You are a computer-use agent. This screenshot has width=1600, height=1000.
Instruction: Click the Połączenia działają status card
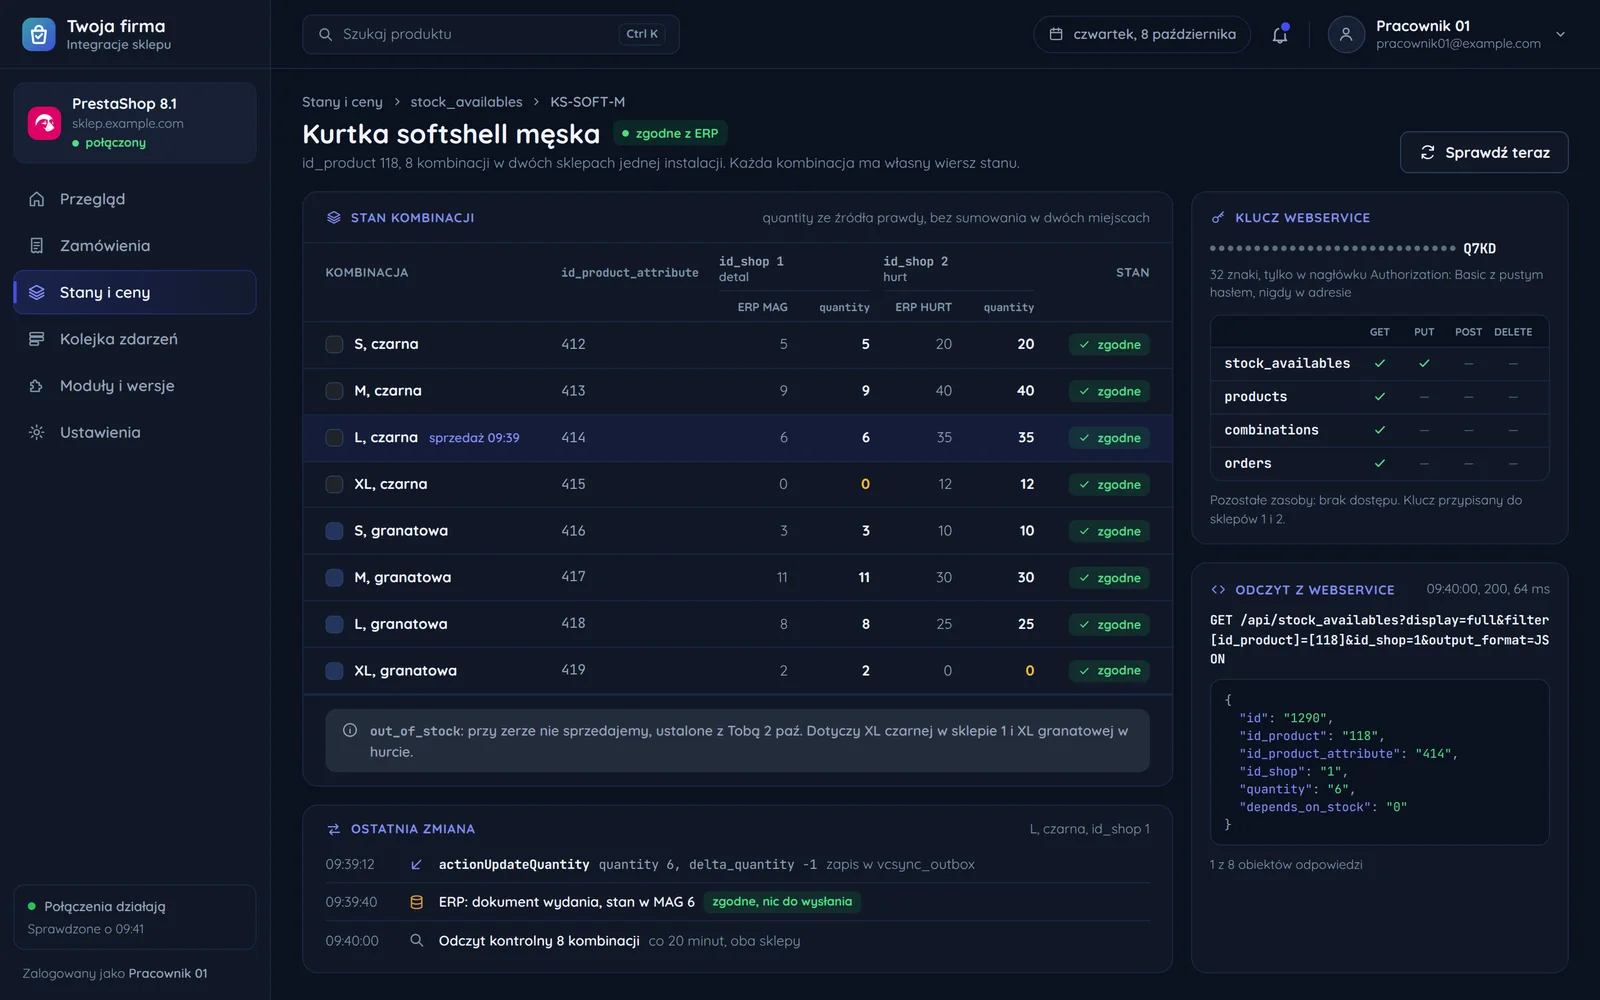tap(135, 917)
